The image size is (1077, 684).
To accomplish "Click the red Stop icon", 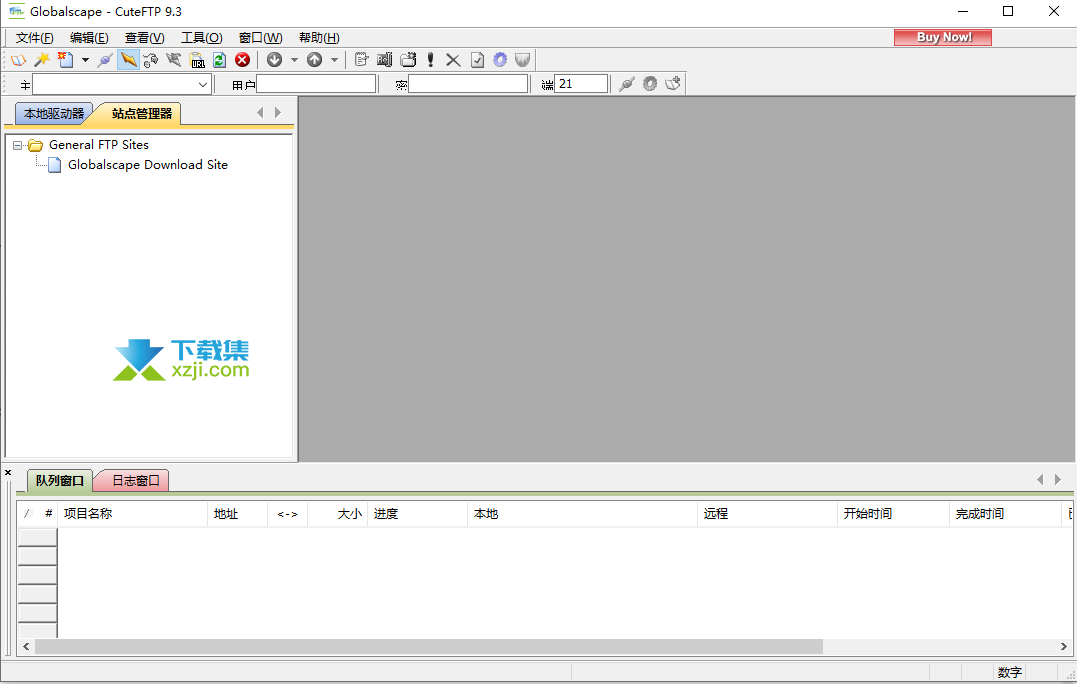I will 242,60.
